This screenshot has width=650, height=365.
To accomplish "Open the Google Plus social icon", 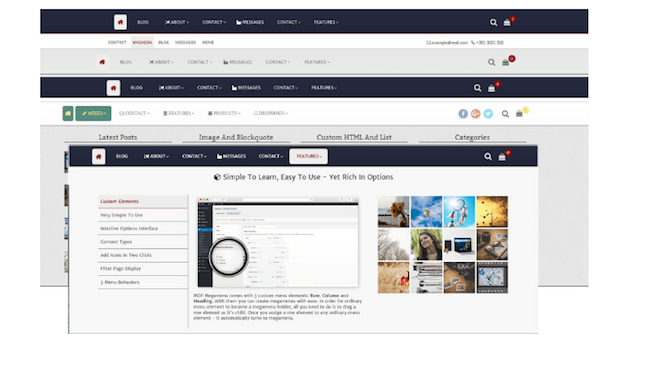I will tap(475, 114).
